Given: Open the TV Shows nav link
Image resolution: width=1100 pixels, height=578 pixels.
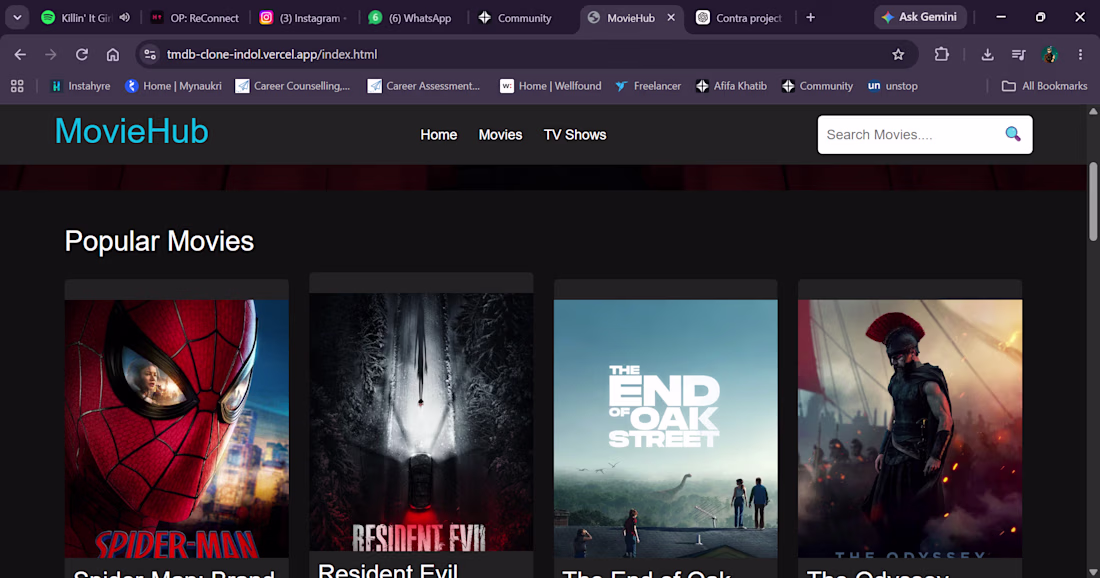Looking at the screenshot, I should point(575,135).
